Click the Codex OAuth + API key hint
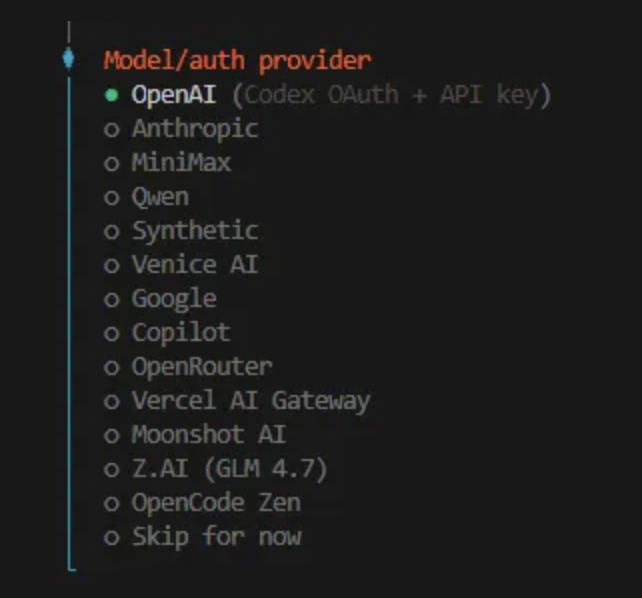 coord(391,95)
